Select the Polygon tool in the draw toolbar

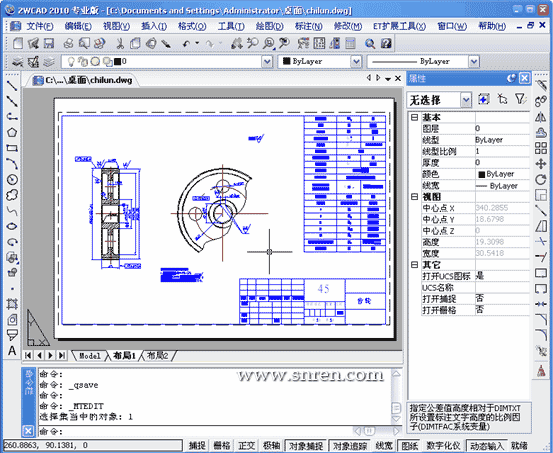pos(12,133)
